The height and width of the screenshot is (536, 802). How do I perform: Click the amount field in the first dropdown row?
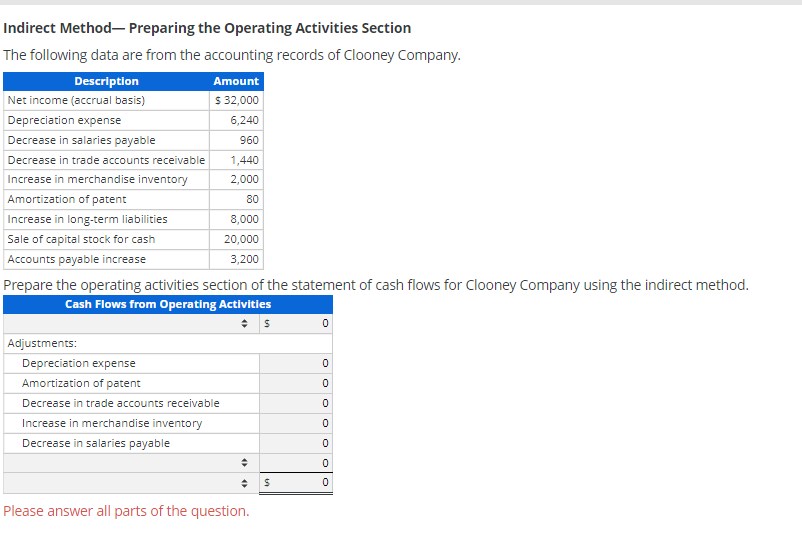pyautogui.click(x=296, y=323)
